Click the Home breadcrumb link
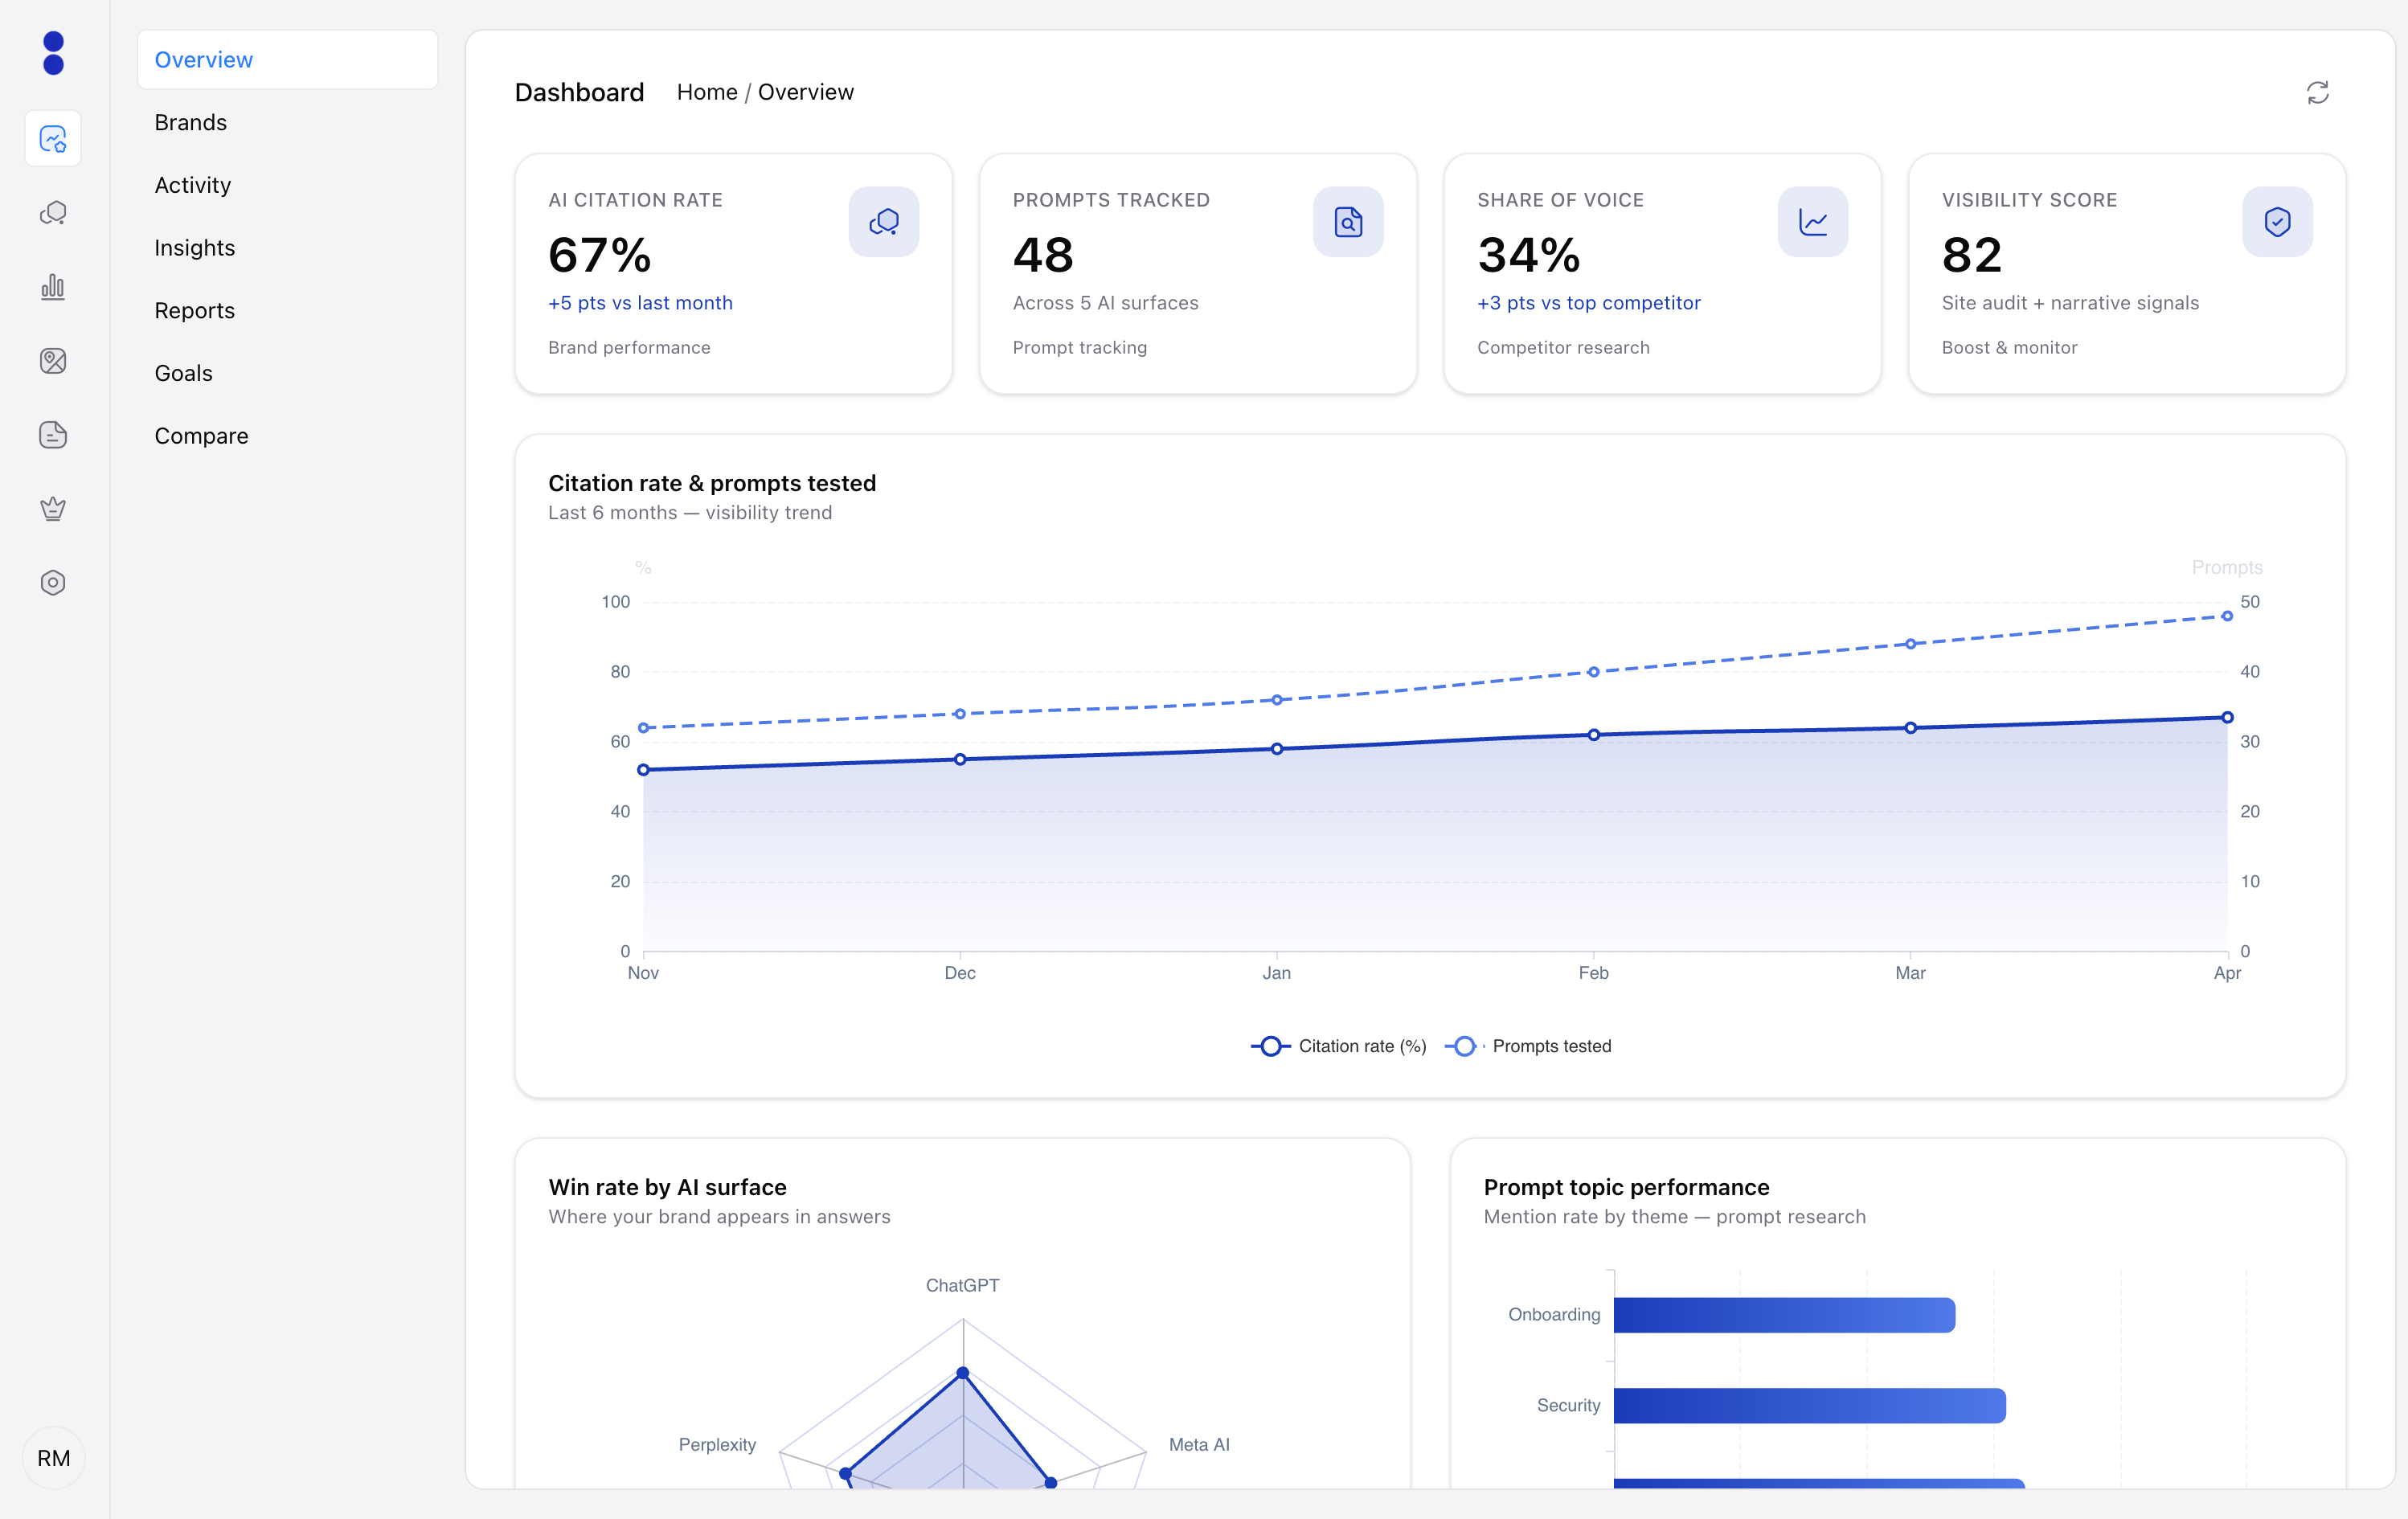The height and width of the screenshot is (1519, 2408). pyautogui.click(x=707, y=92)
